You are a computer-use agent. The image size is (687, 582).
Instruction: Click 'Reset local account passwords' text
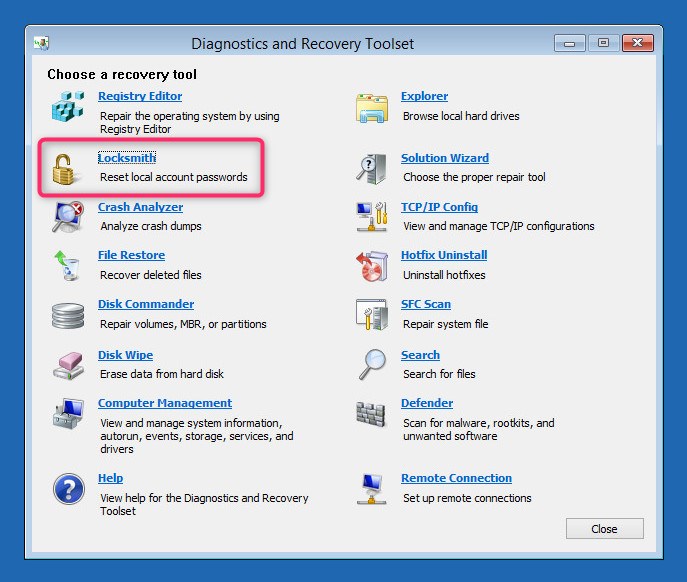[174, 177]
